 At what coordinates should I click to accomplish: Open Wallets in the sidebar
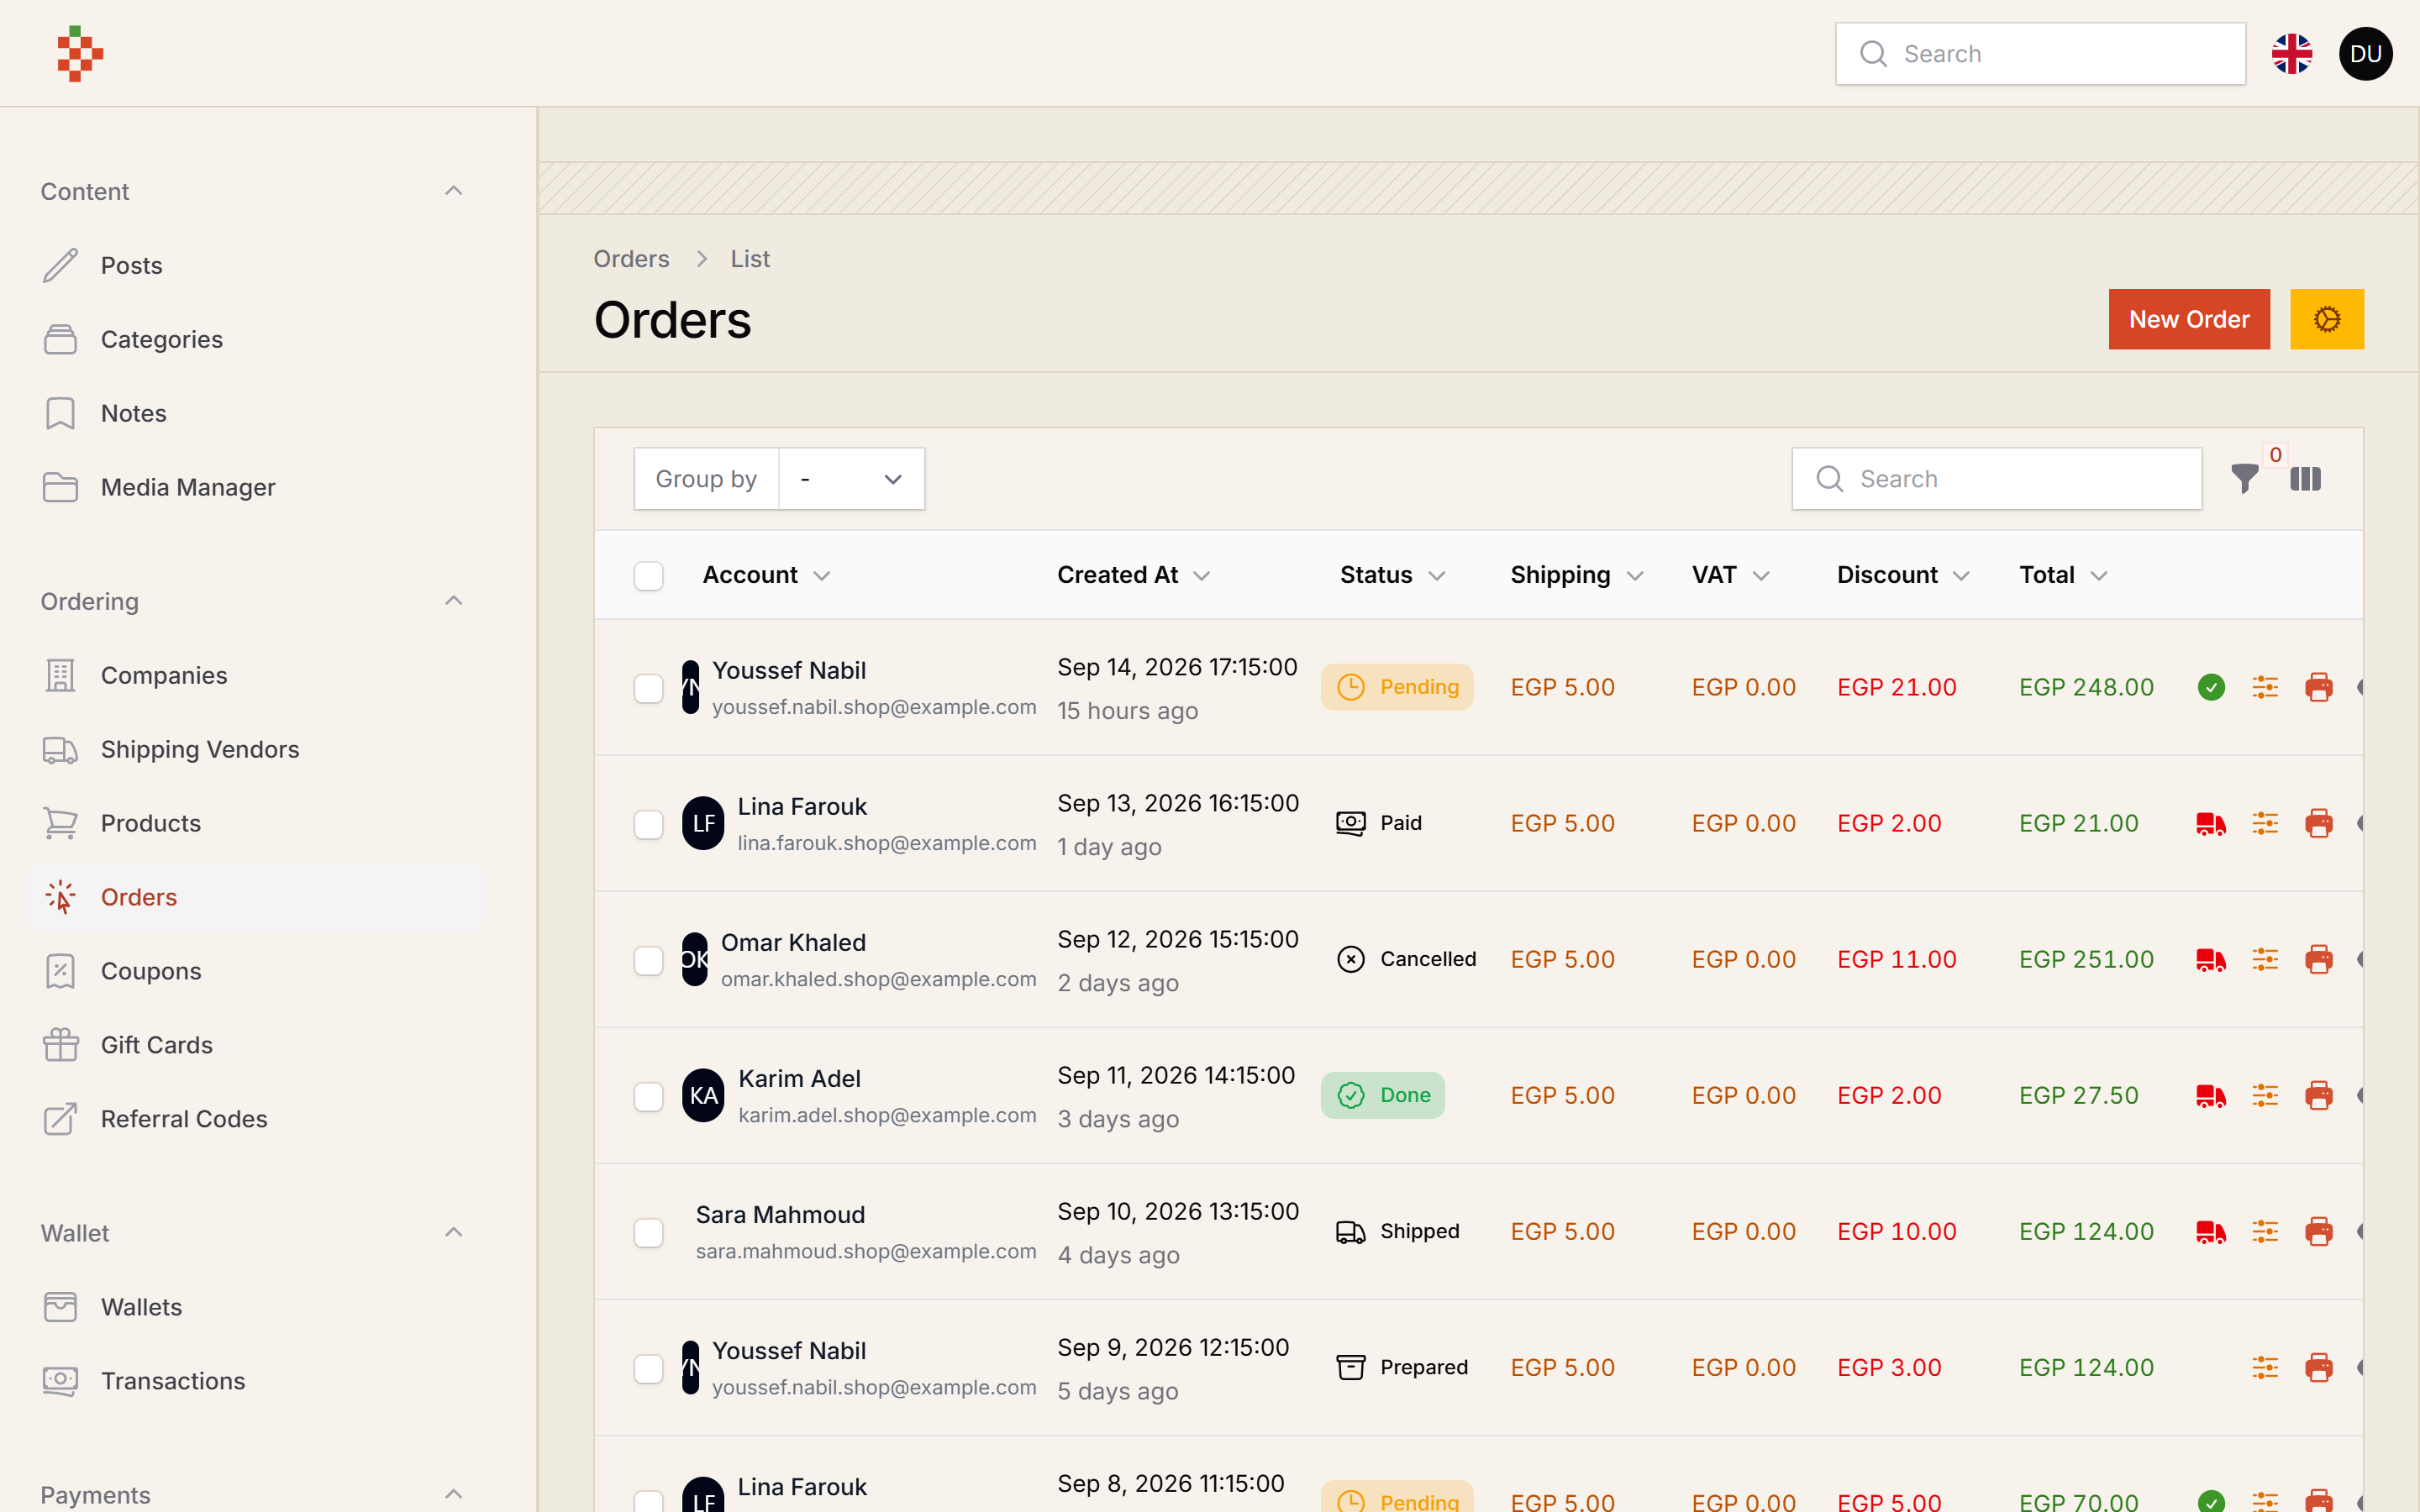click(255, 1307)
